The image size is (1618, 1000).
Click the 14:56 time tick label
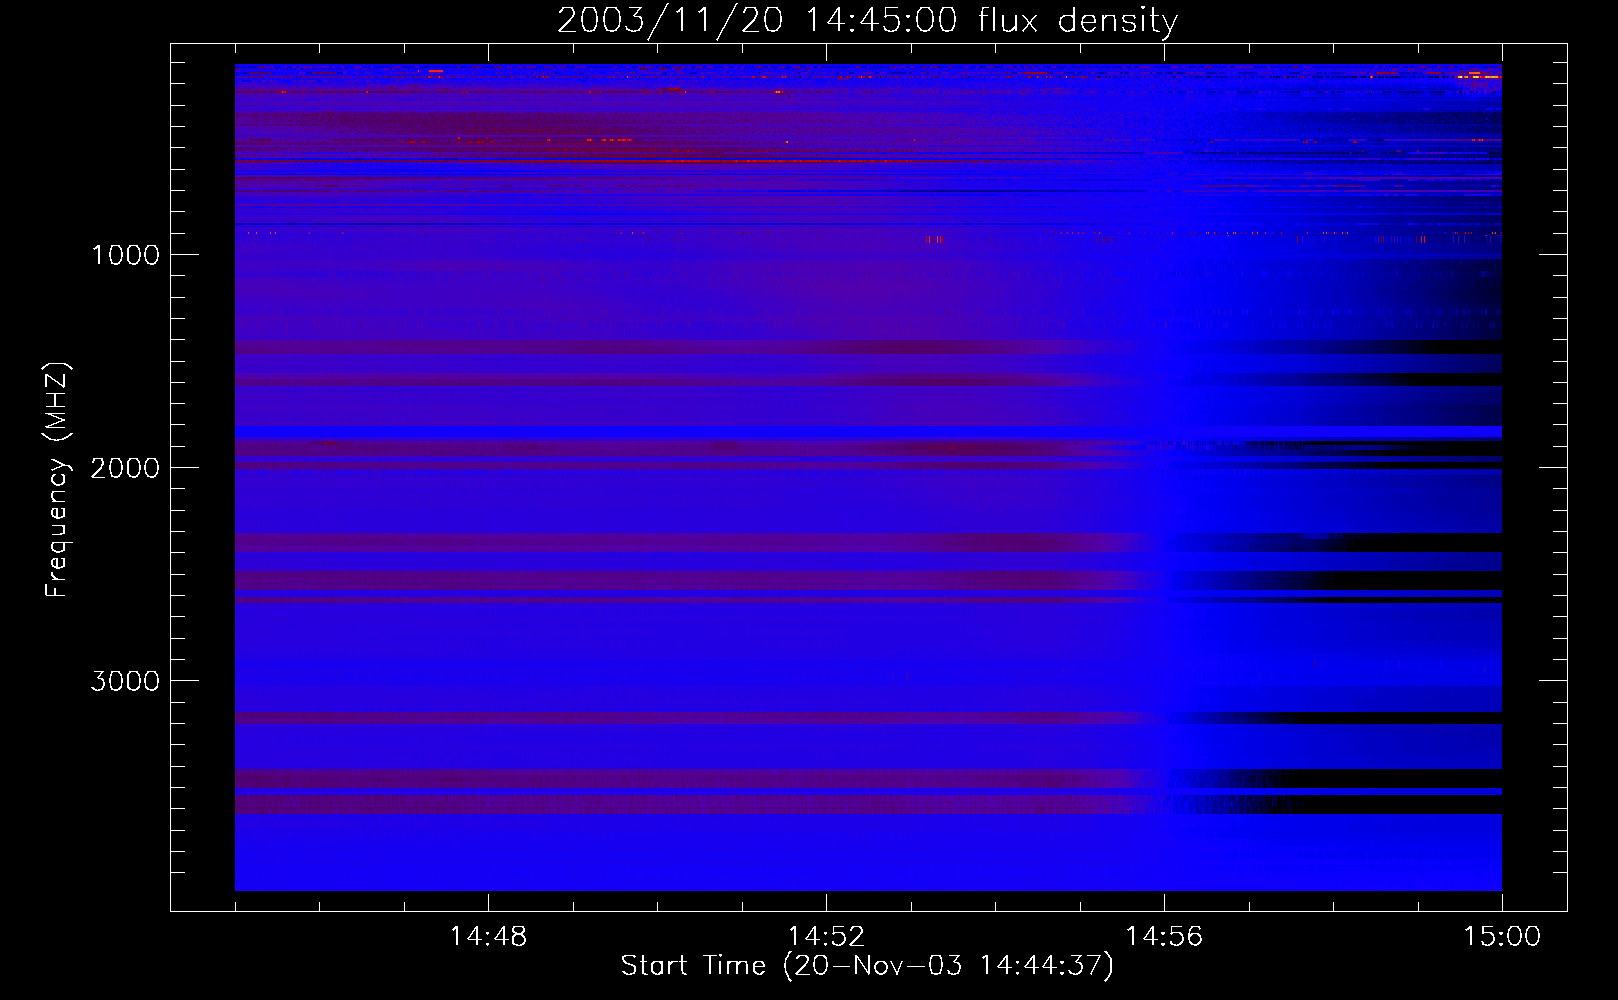click(1164, 937)
